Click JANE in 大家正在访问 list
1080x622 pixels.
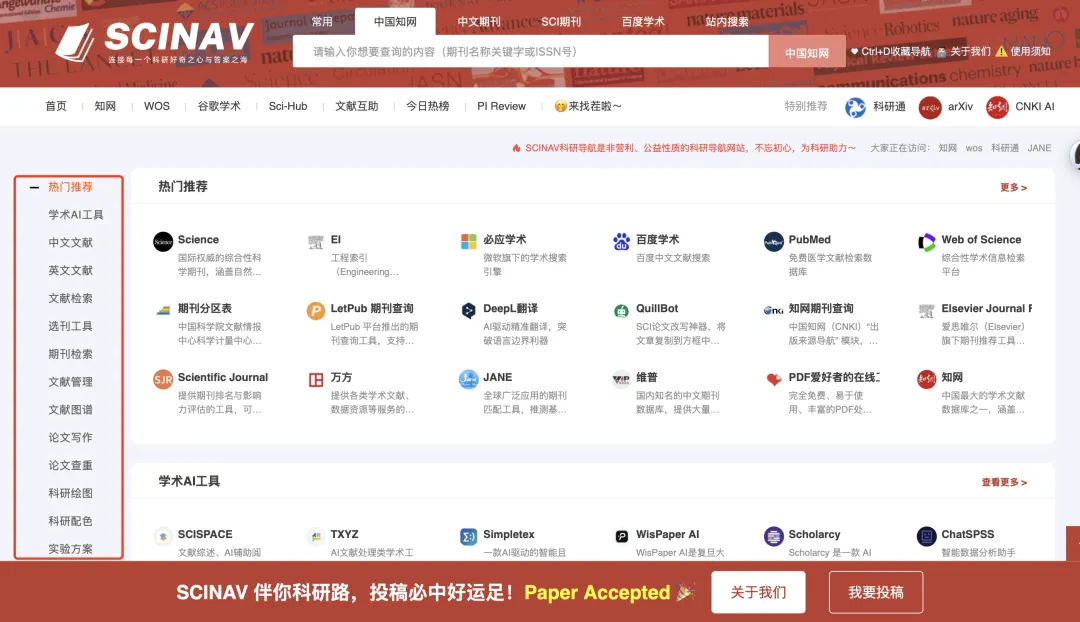1039,148
